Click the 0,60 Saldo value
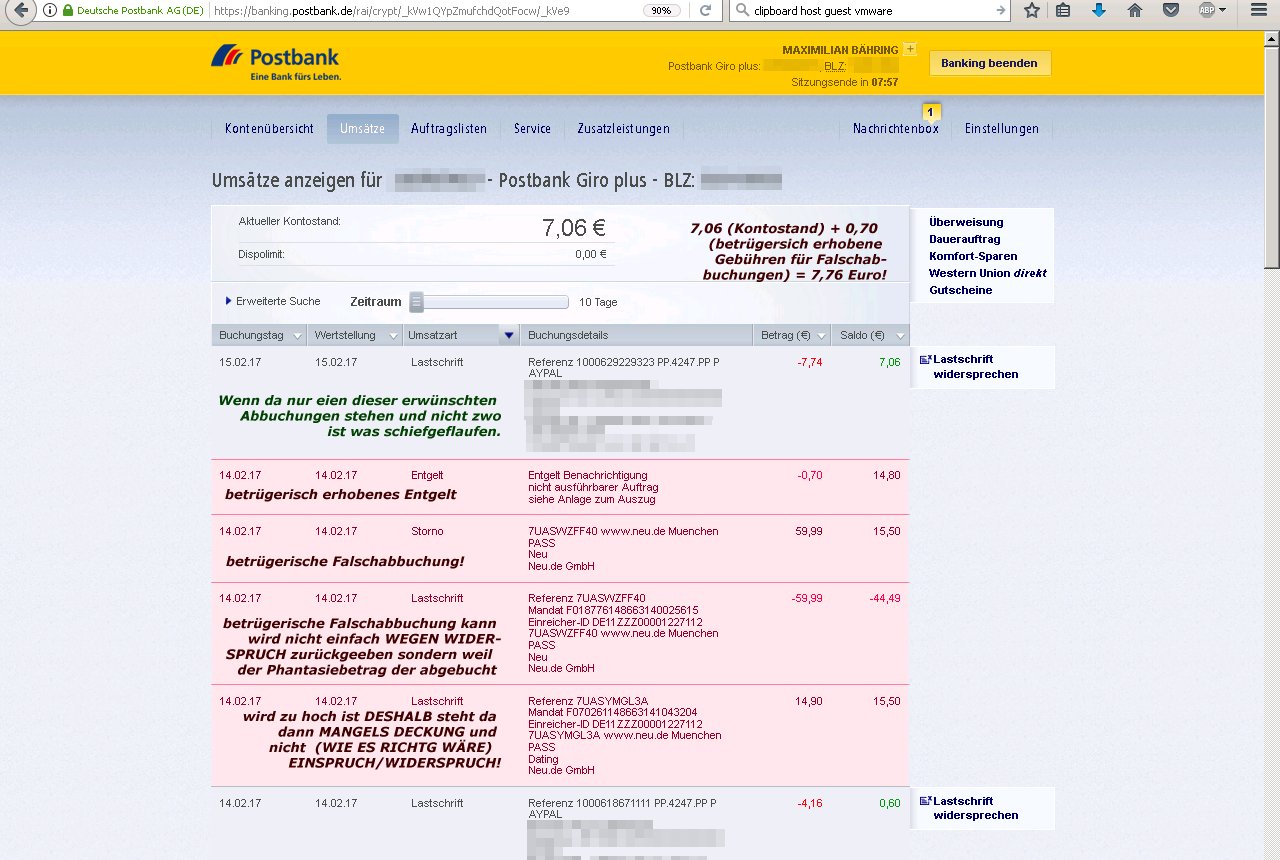 click(x=890, y=803)
